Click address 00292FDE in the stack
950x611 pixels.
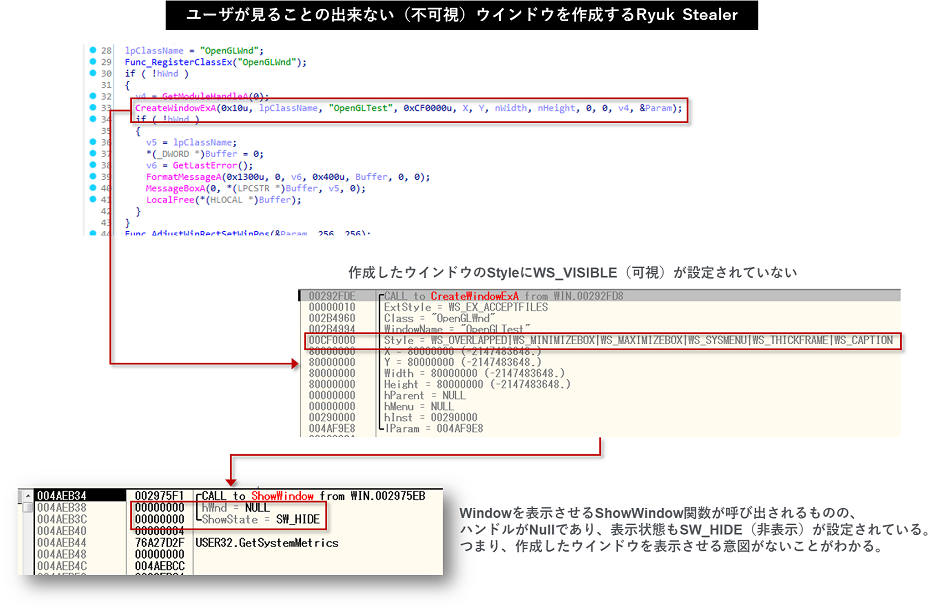click(332, 296)
